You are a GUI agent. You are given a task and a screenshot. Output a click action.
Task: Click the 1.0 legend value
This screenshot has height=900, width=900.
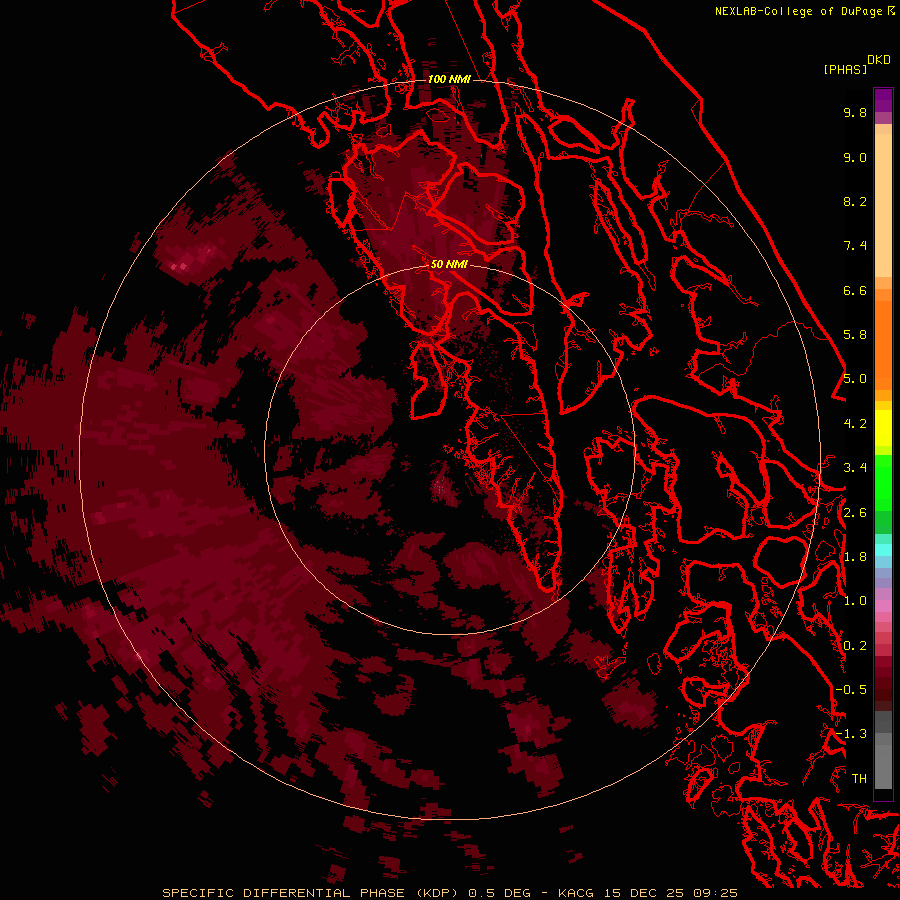click(x=855, y=601)
